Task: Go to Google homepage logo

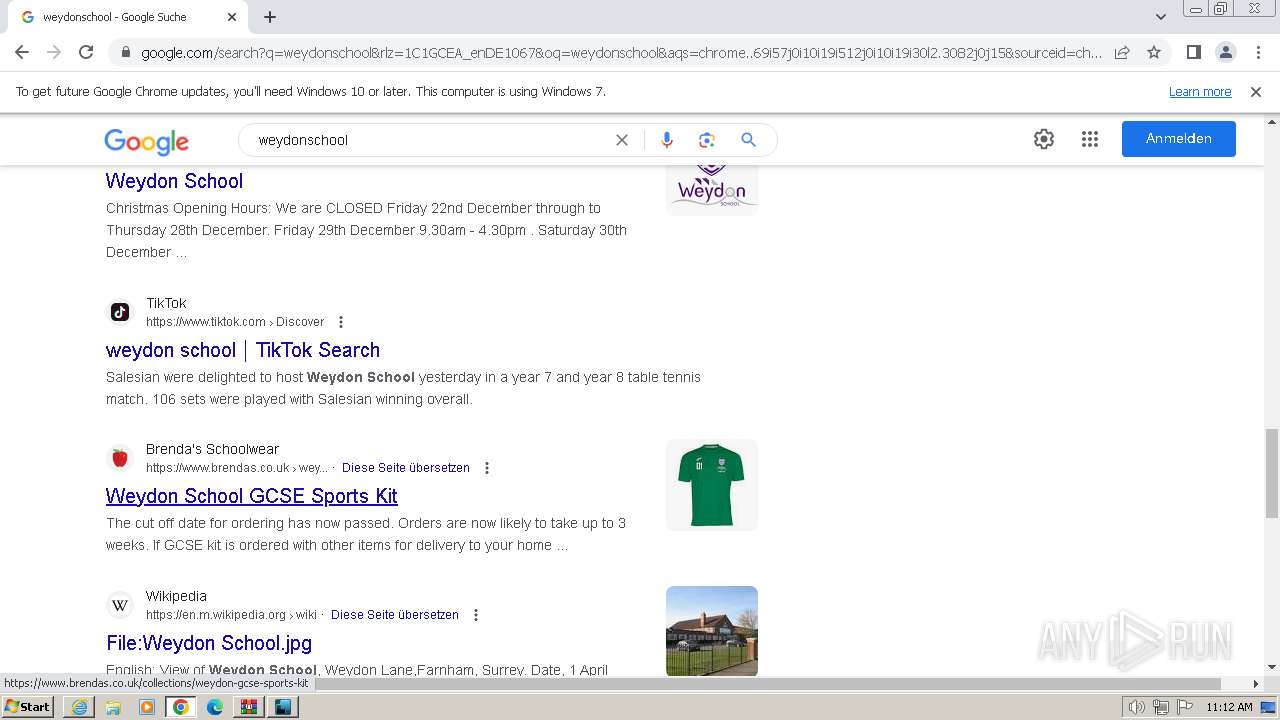Action: pyautogui.click(x=146, y=141)
